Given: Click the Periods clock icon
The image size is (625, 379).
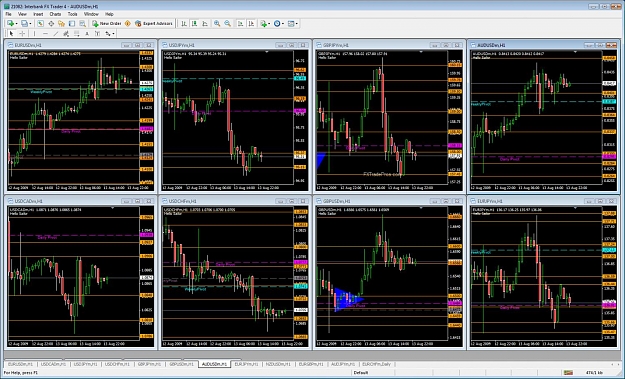Looking at the screenshot, I should click(x=277, y=24).
